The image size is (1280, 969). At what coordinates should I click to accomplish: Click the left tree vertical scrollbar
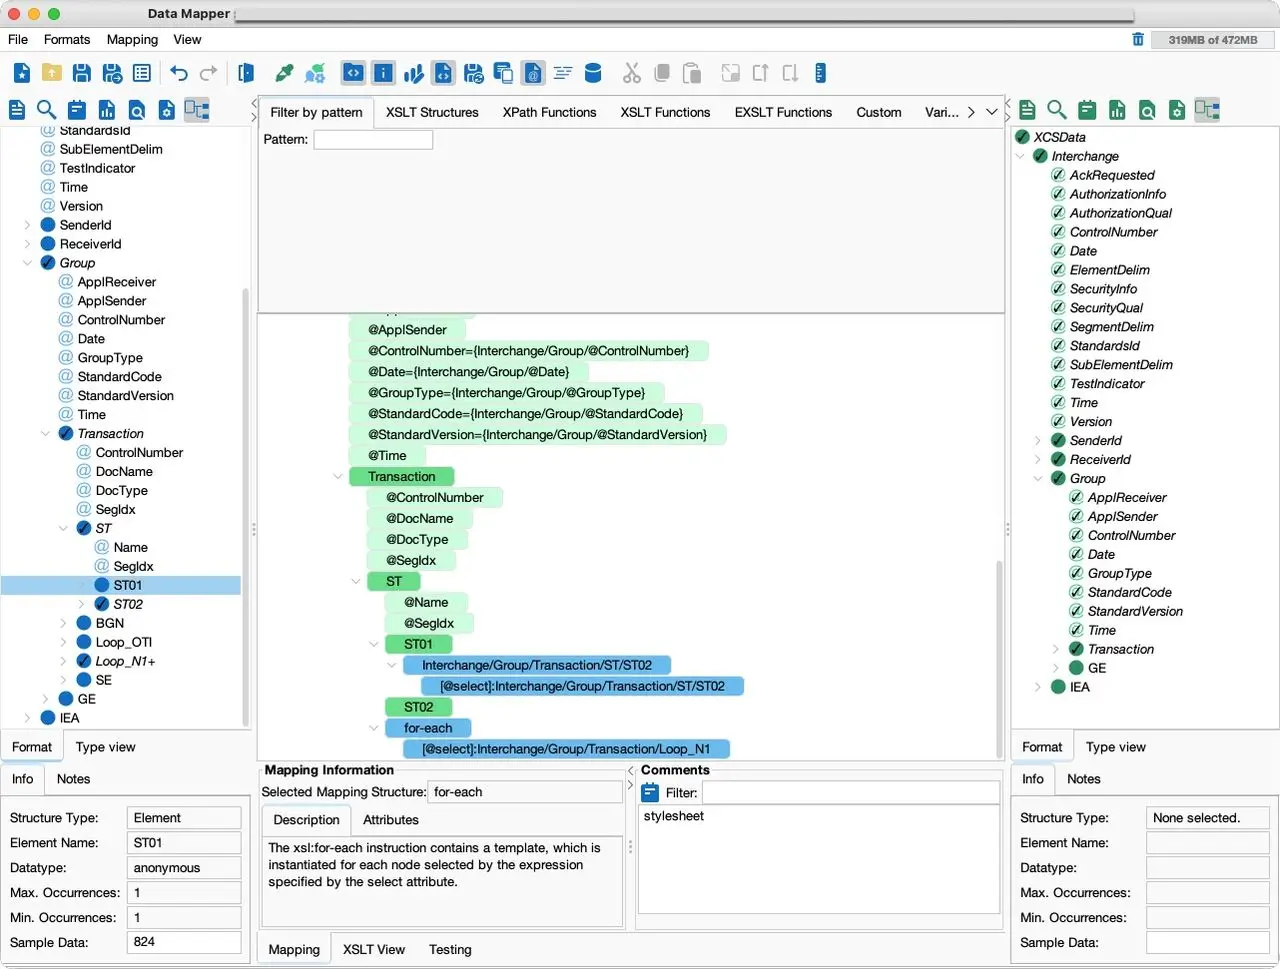tap(246, 508)
